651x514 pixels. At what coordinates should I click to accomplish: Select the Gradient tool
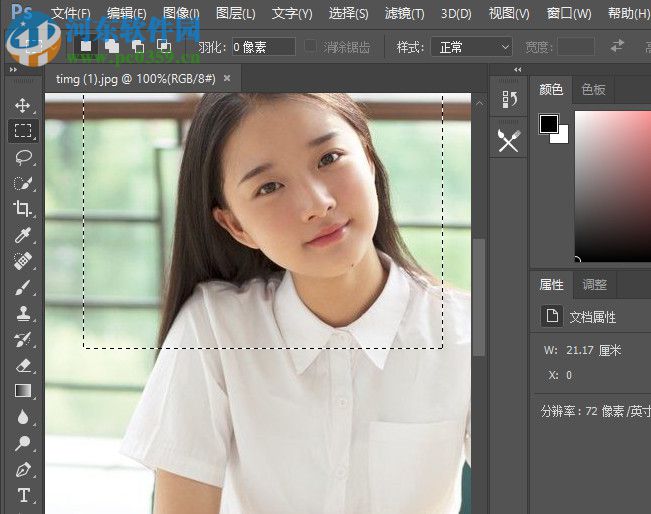(x=23, y=391)
